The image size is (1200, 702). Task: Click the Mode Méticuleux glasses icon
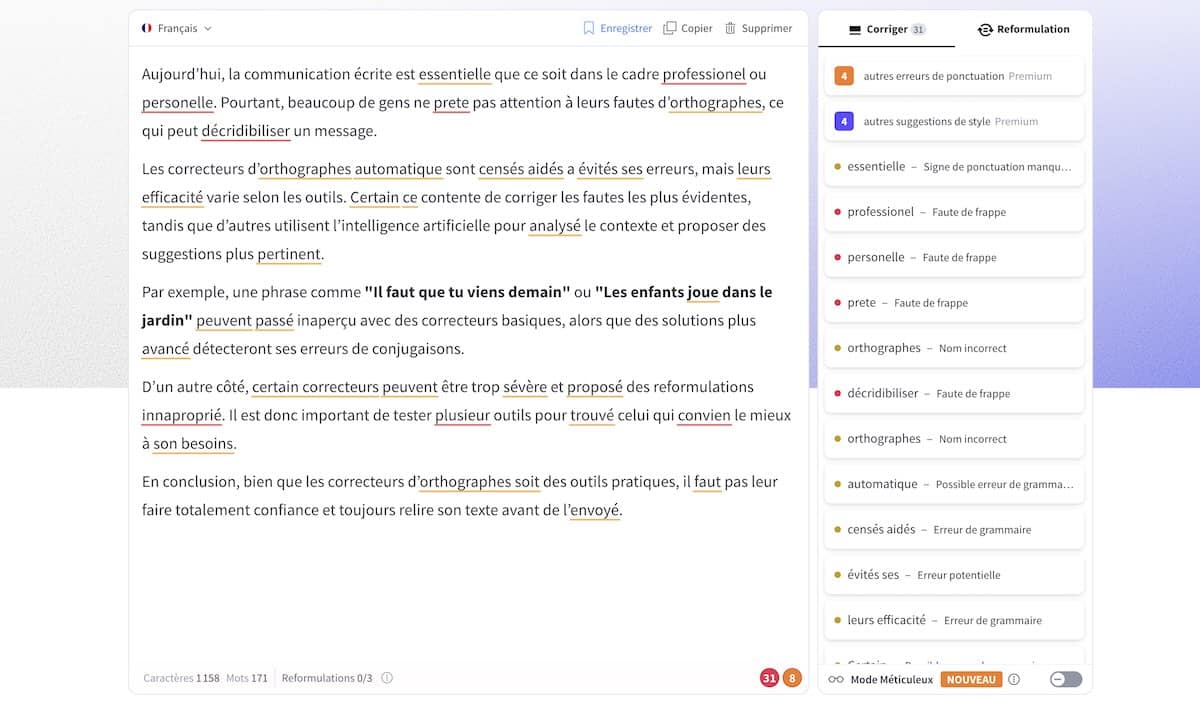pyautogui.click(x=836, y=679)
